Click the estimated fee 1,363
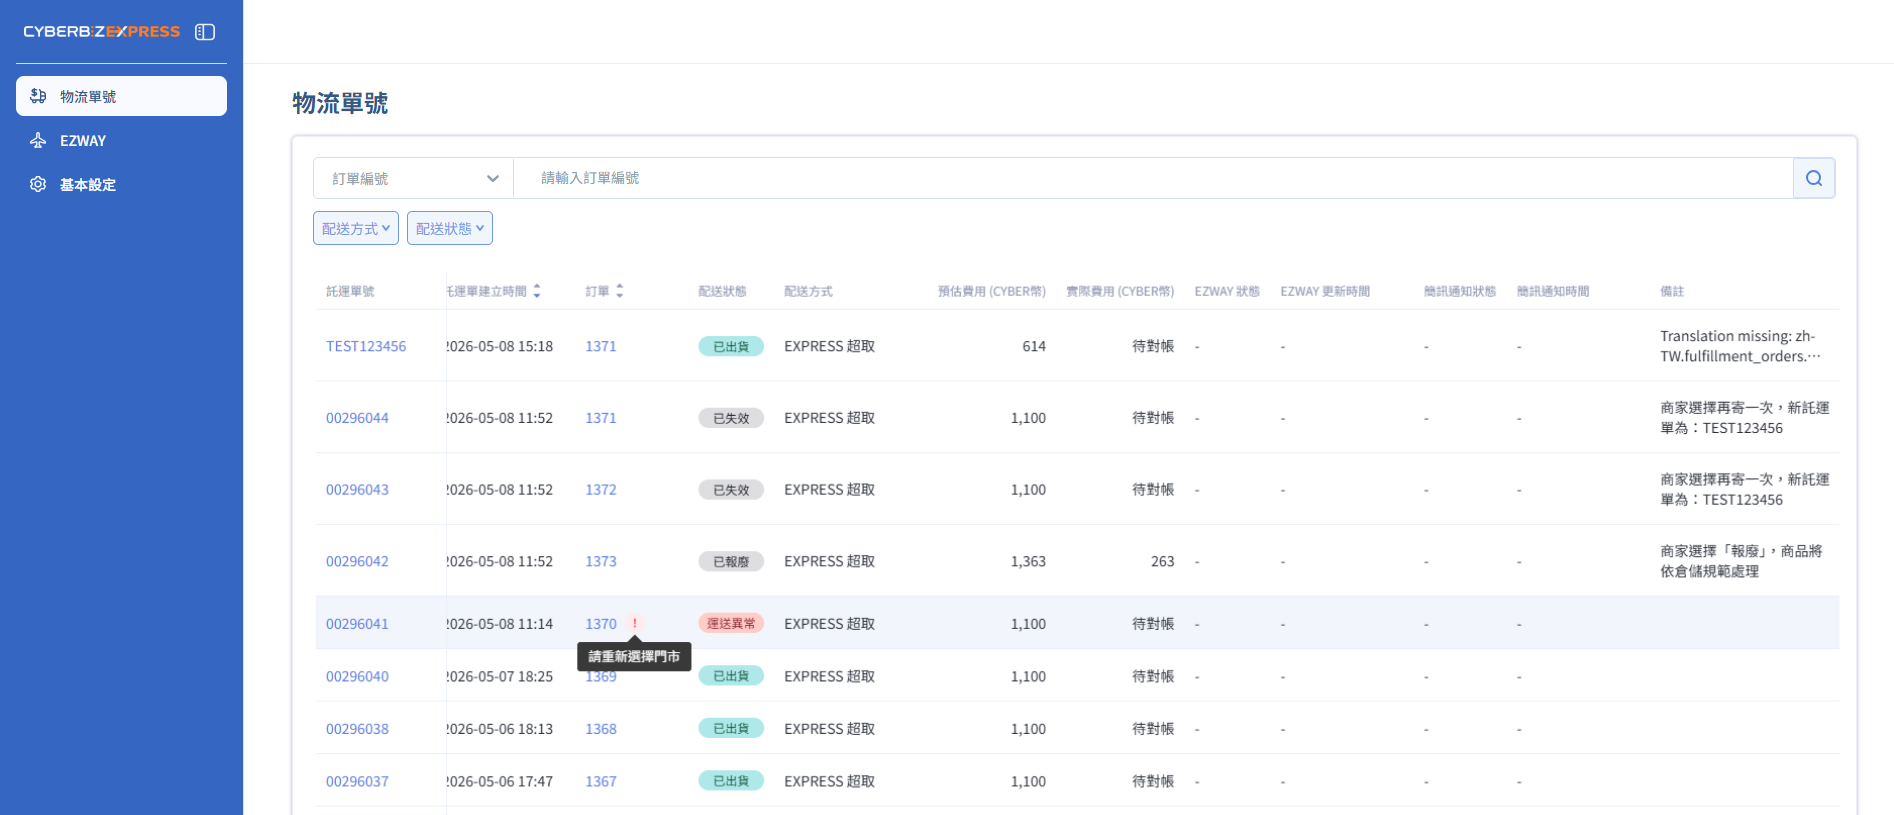 click(1028, 562)
